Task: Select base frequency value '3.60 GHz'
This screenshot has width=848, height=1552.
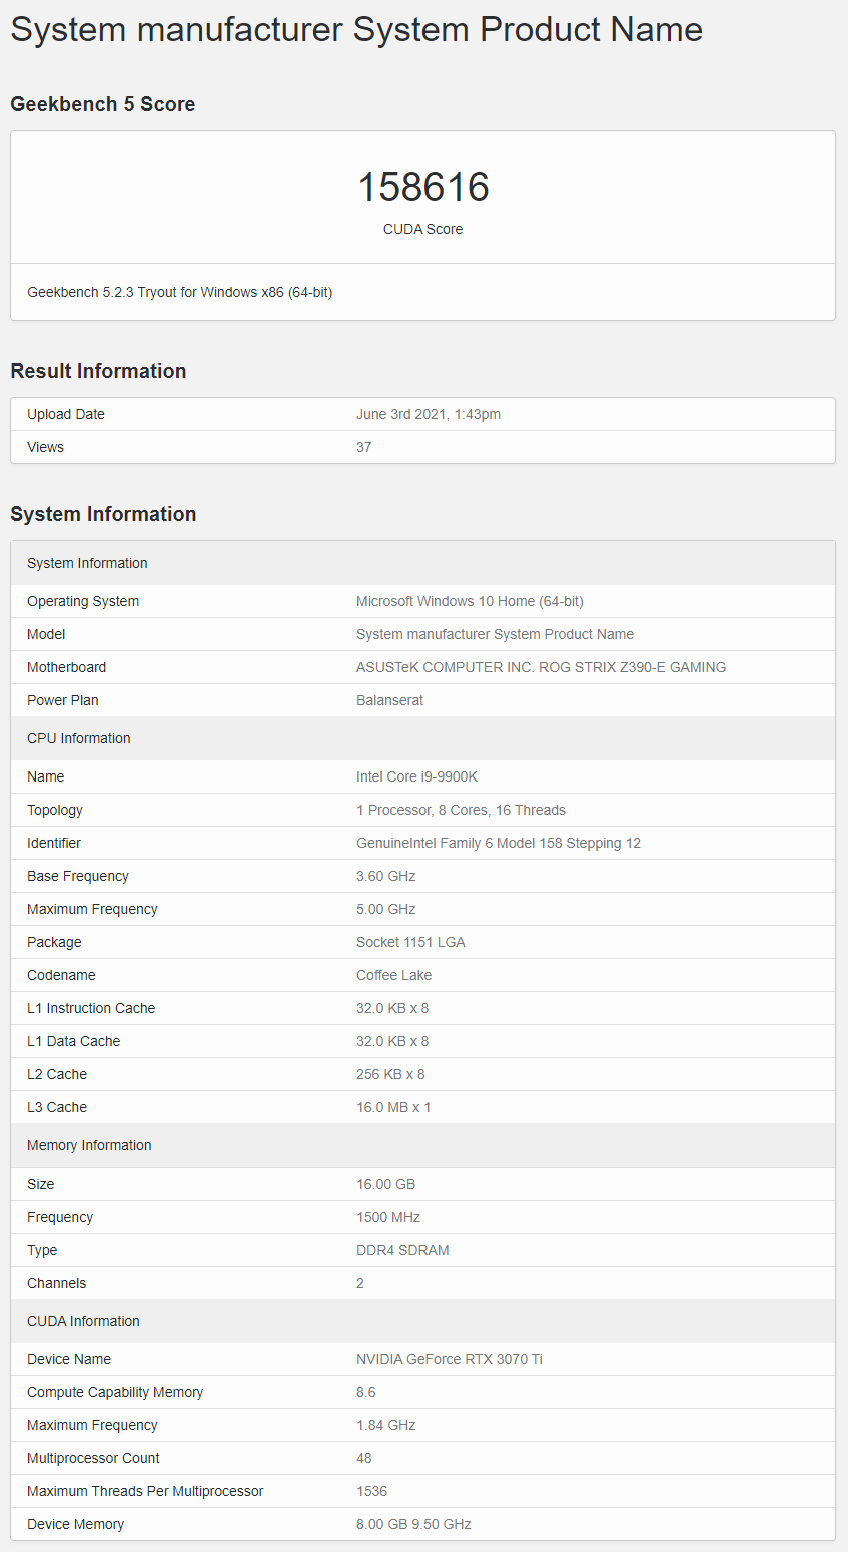Action: (x=386, y=876)
